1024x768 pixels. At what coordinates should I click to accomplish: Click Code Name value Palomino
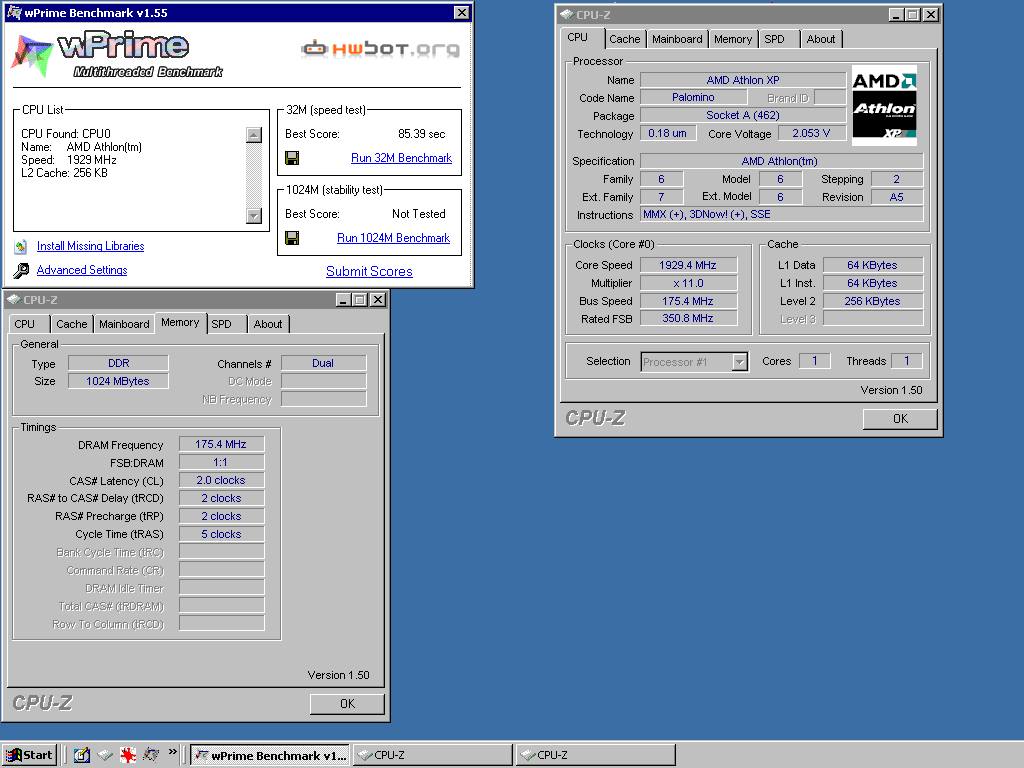[694, 97]
